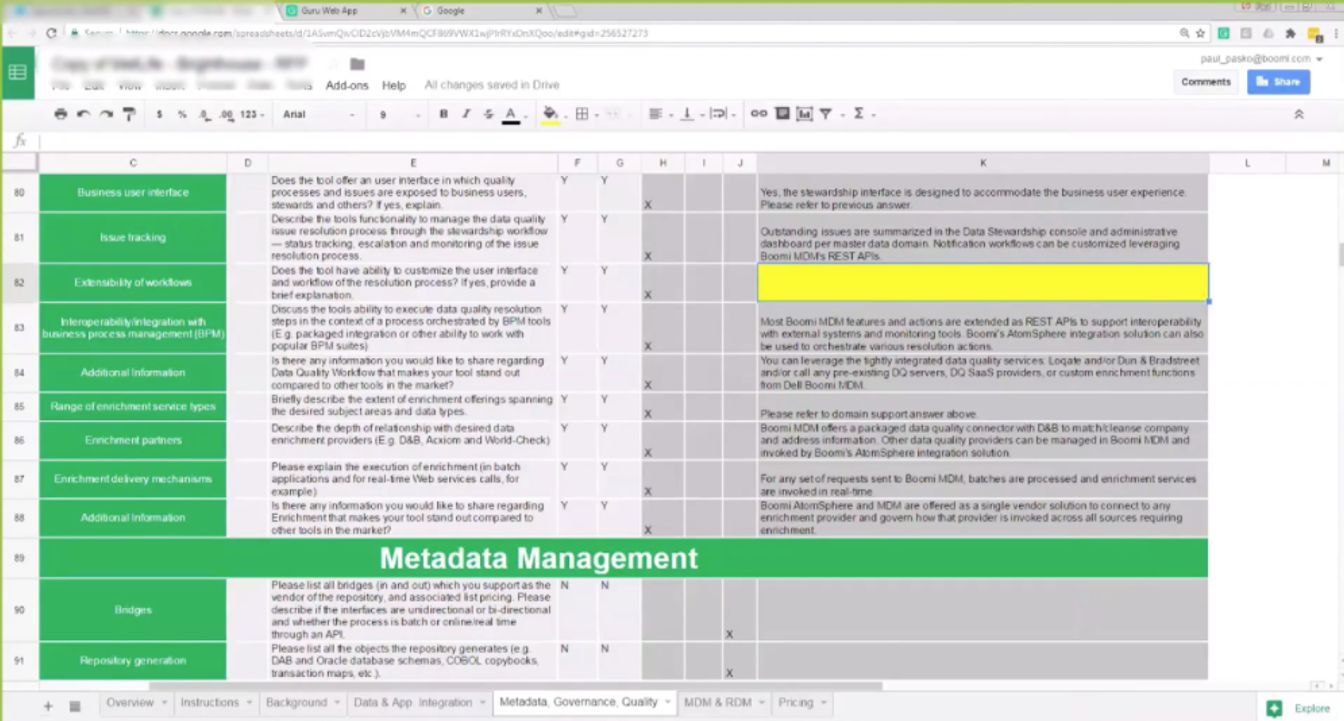
Task: Click the browser reload icon
Action: (x=52, y=33)
